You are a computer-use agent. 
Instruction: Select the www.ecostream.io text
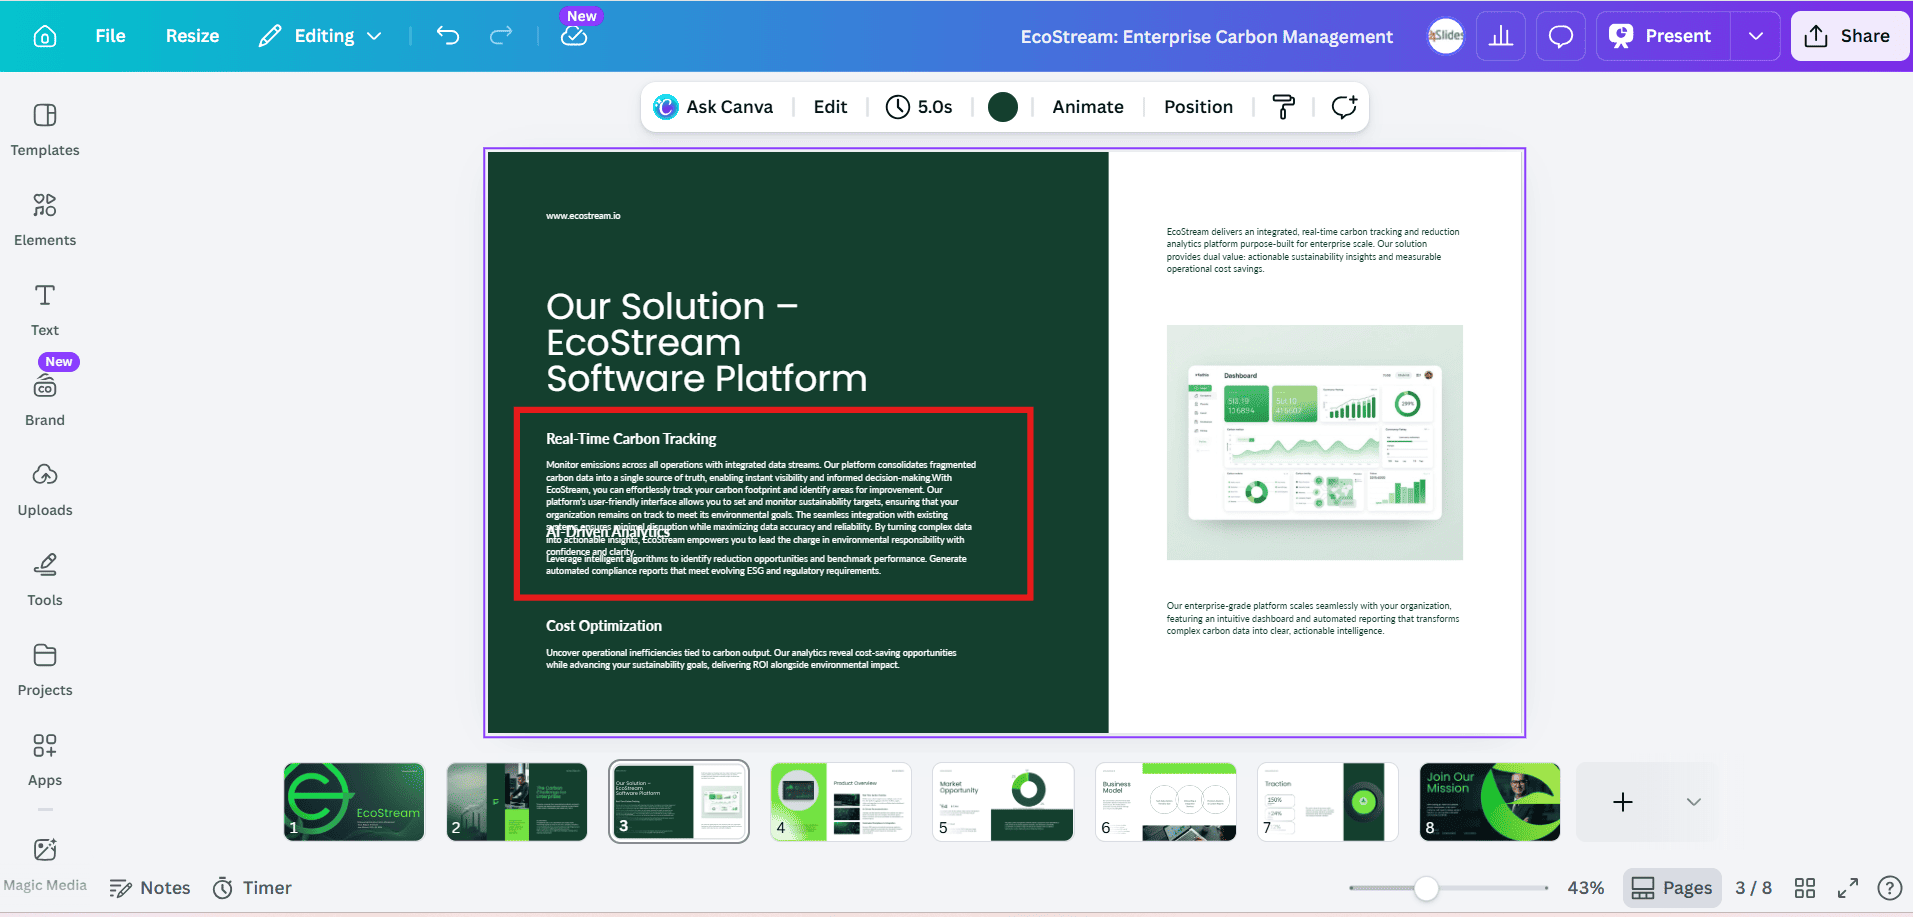click(583, 216)
